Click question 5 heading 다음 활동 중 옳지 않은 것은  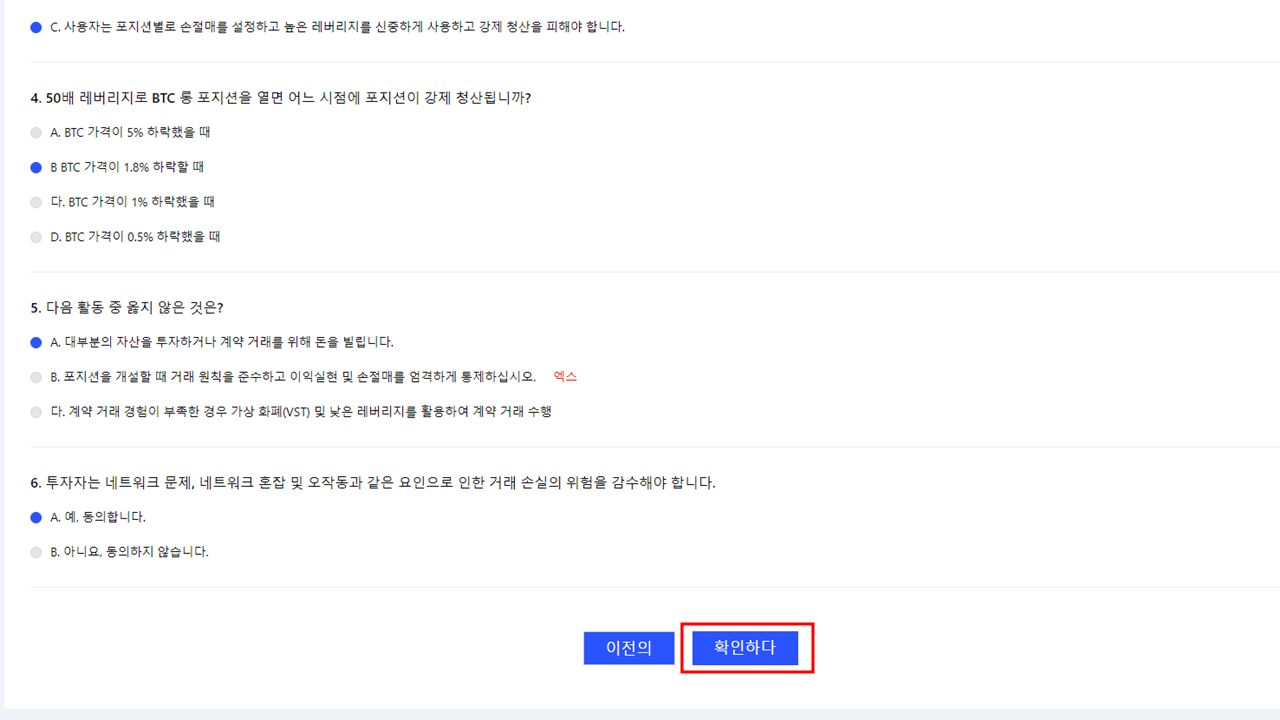coord(127,308)
